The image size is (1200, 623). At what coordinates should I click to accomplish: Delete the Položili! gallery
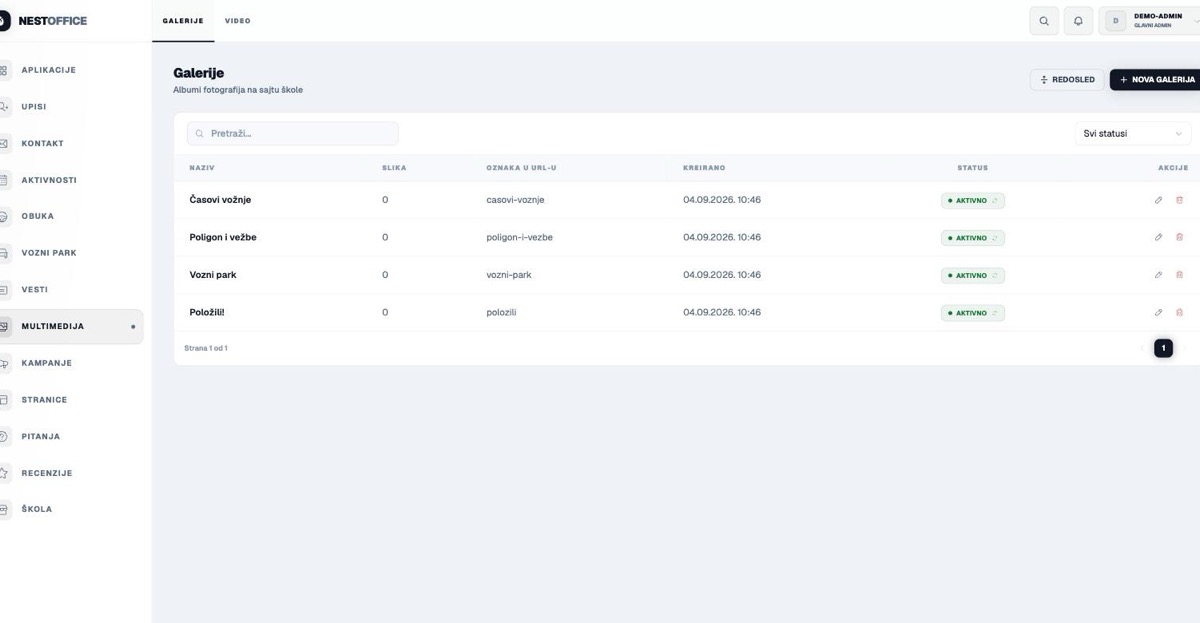(x=1179, y=312)
